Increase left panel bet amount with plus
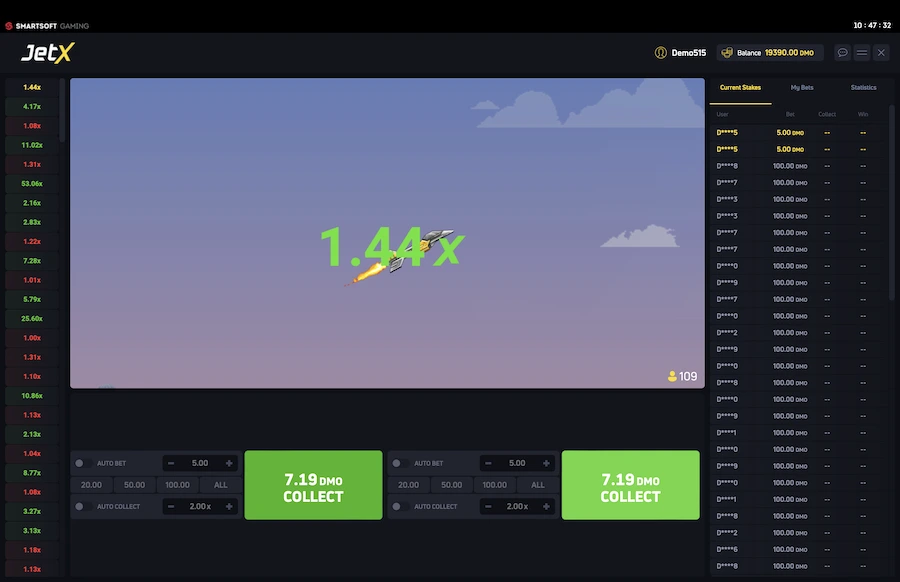 click(x=229, y=463)
